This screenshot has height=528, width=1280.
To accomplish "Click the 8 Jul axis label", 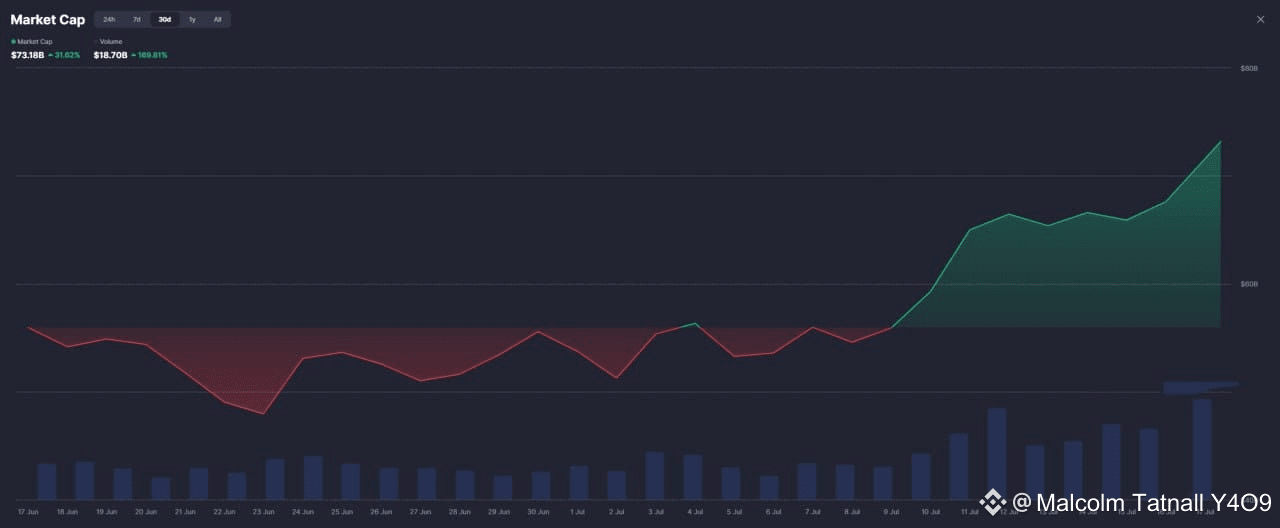I will coord(852,511).
